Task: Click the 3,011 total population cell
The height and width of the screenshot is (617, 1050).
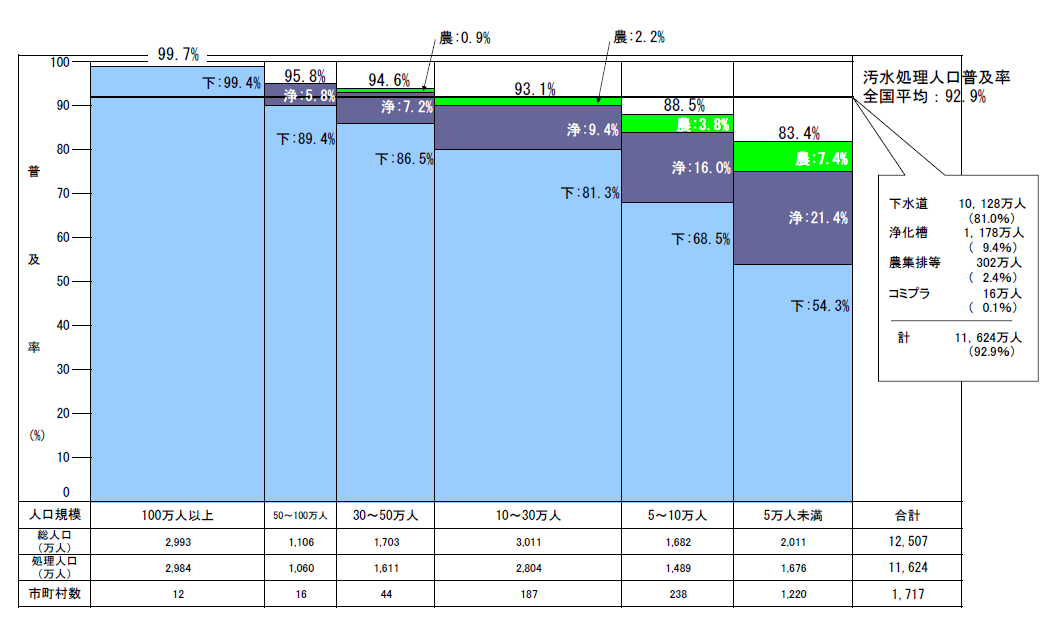Action: coord(528,542)
